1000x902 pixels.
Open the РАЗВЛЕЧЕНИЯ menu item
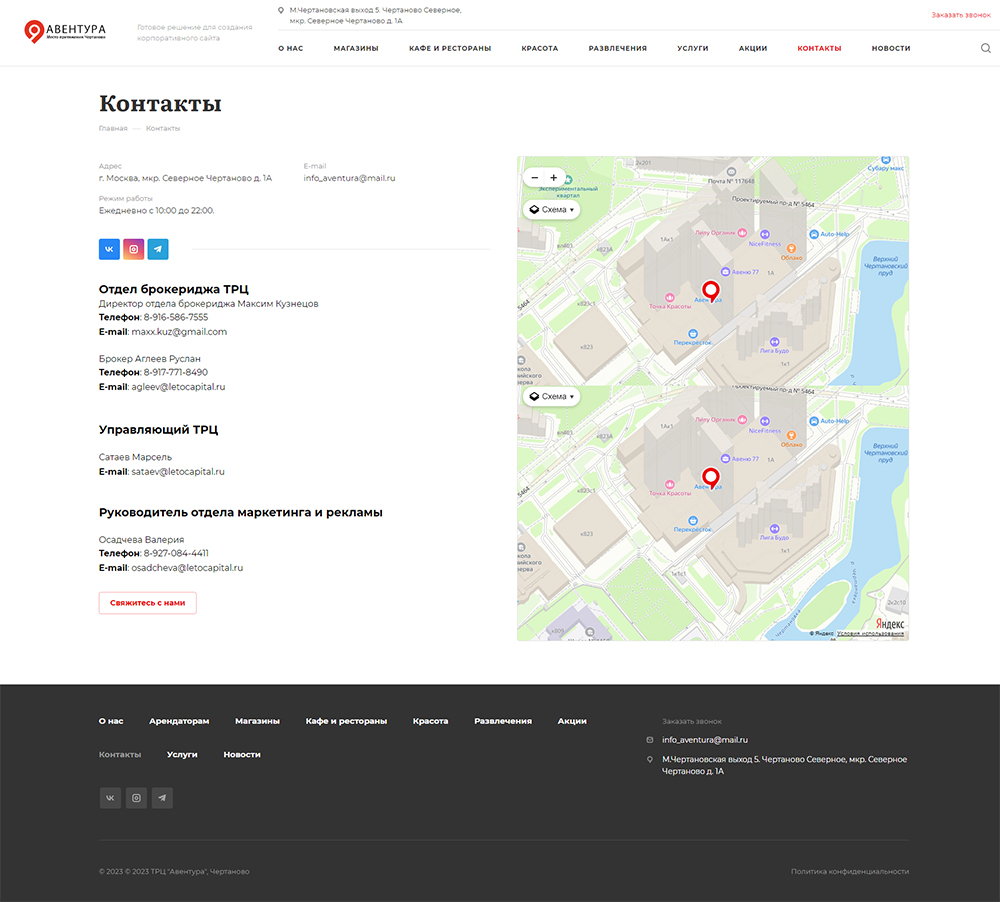point(617,48)
